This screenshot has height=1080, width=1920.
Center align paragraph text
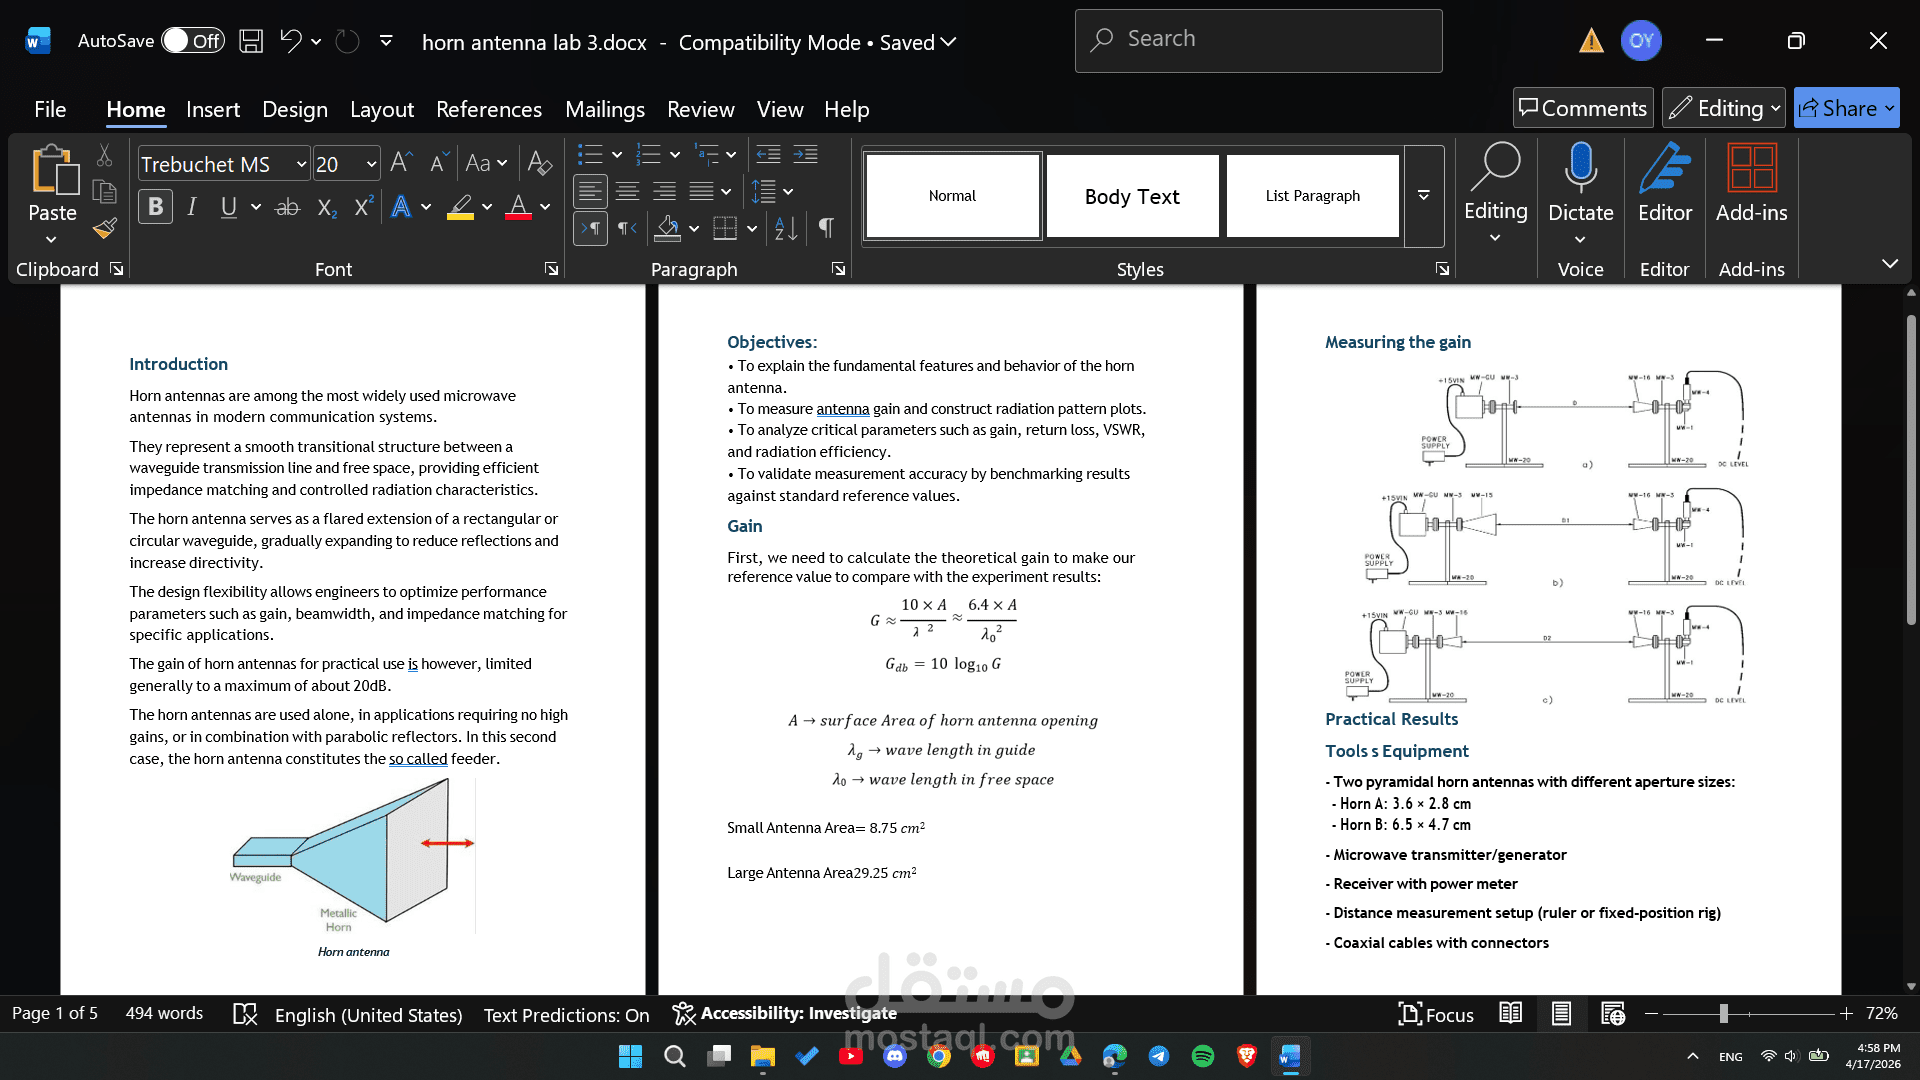tap(627, 191)
